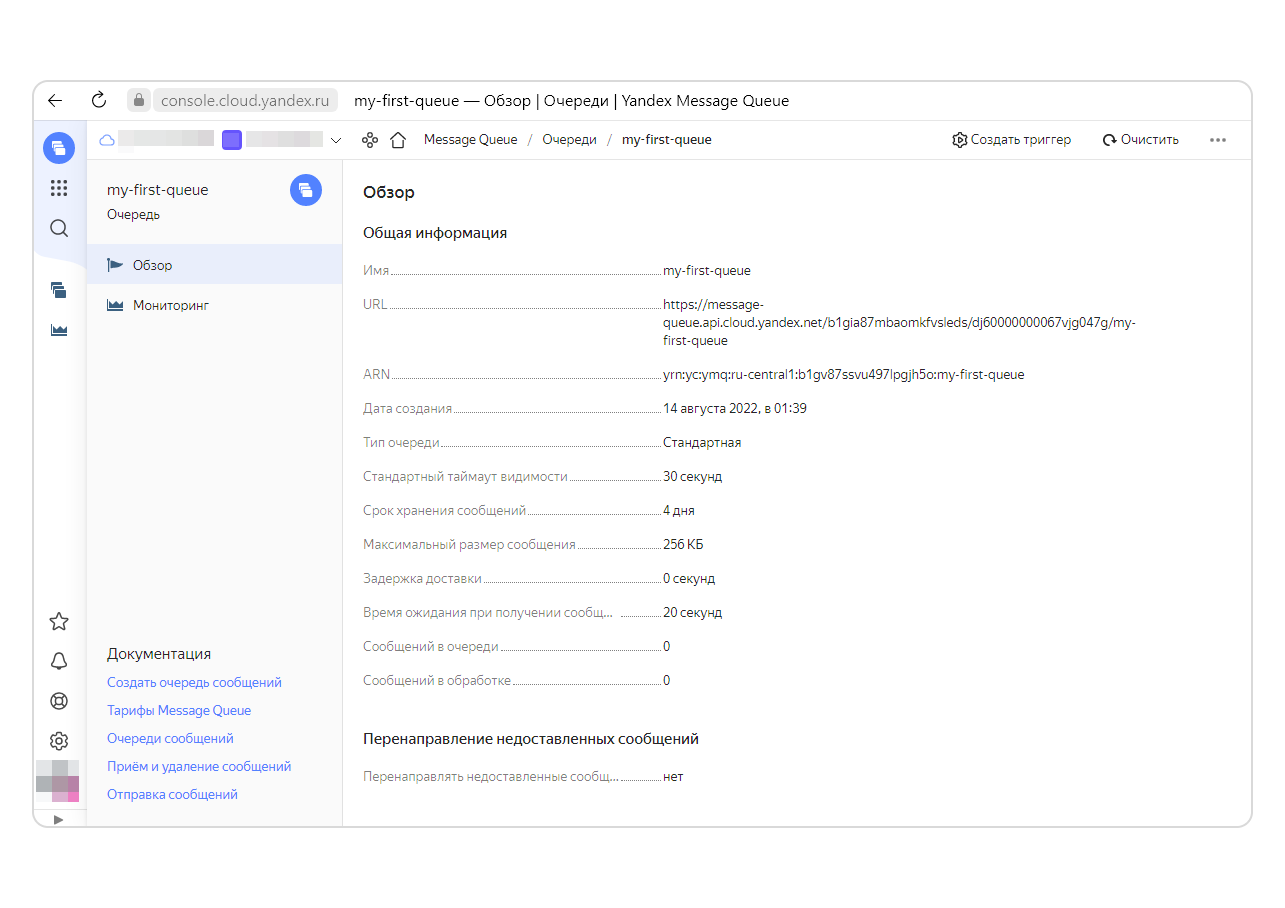Image resolution: width=1285 pixels, height=908 pixels.
Task: Open the all services grid icon
Action: pyautogui.click(x=59, y=188)
